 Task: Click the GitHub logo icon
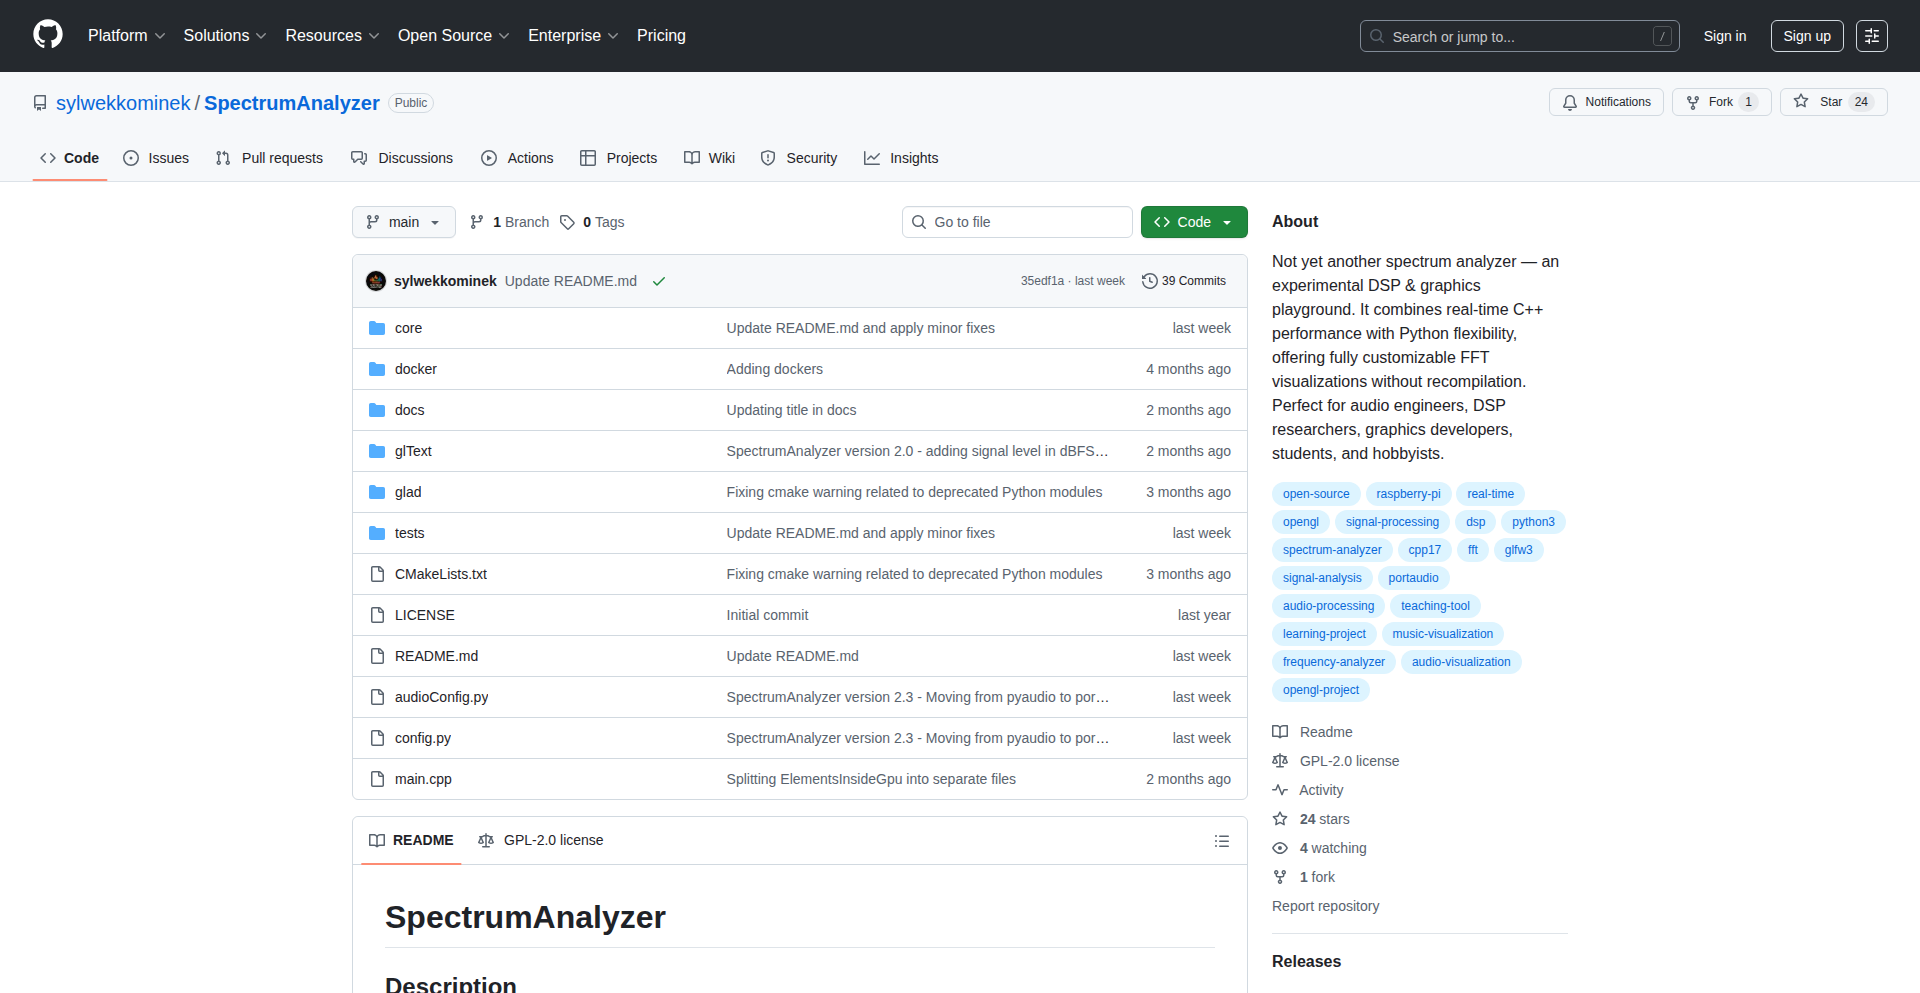tap(48, 35)
